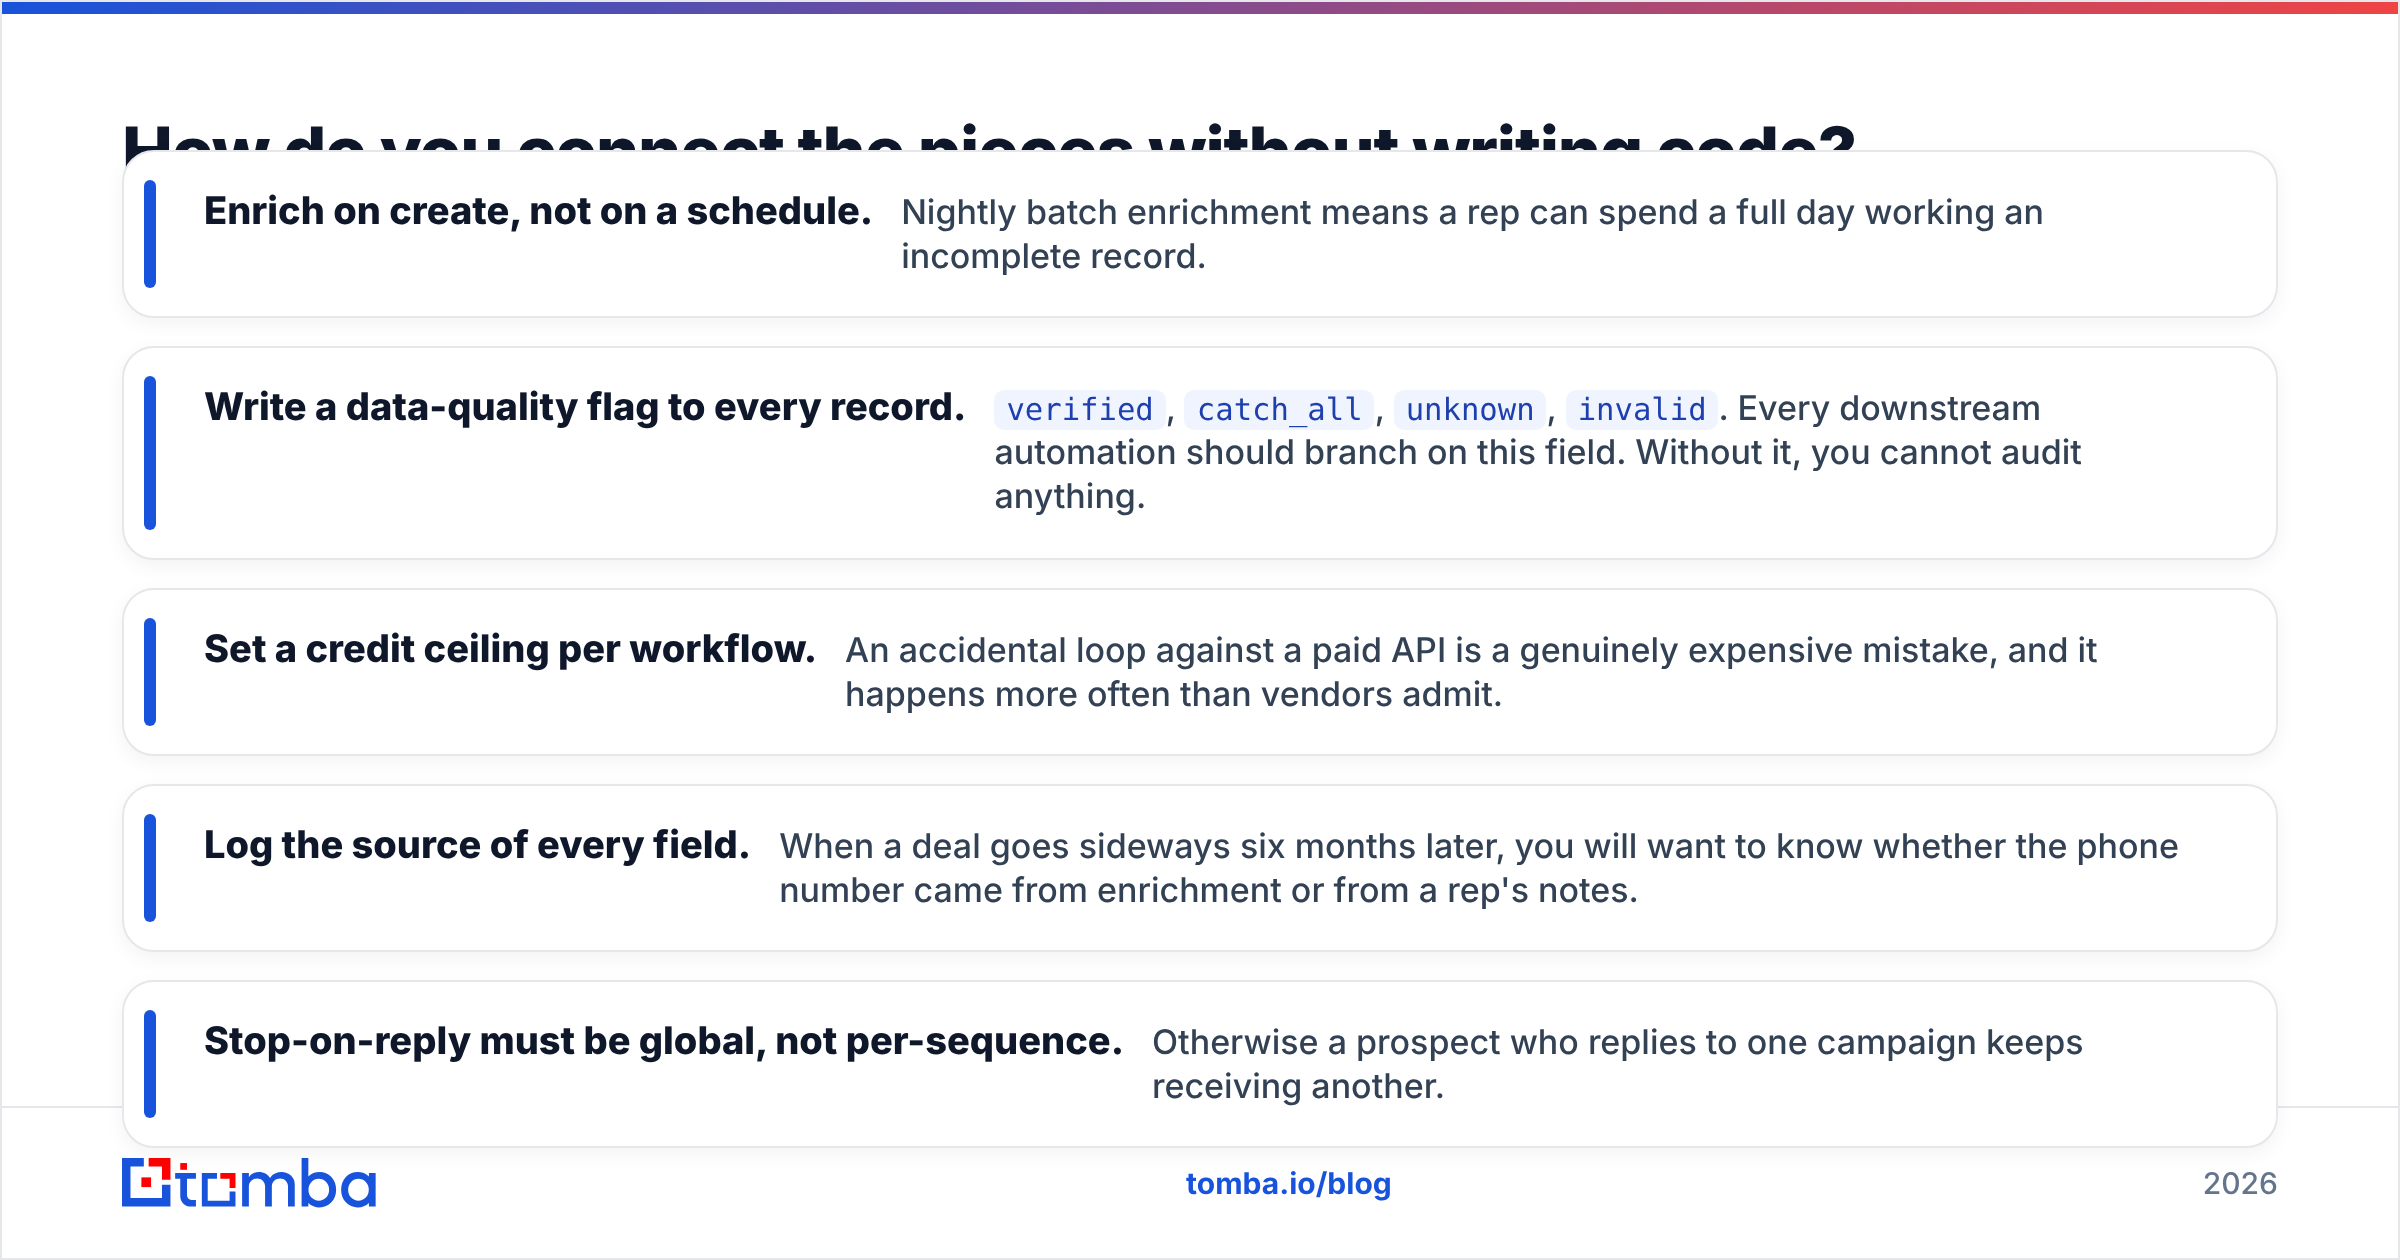2400x1260 pixels.
Task: Click the 'unknown' code tag
Action: point(1469,409)
